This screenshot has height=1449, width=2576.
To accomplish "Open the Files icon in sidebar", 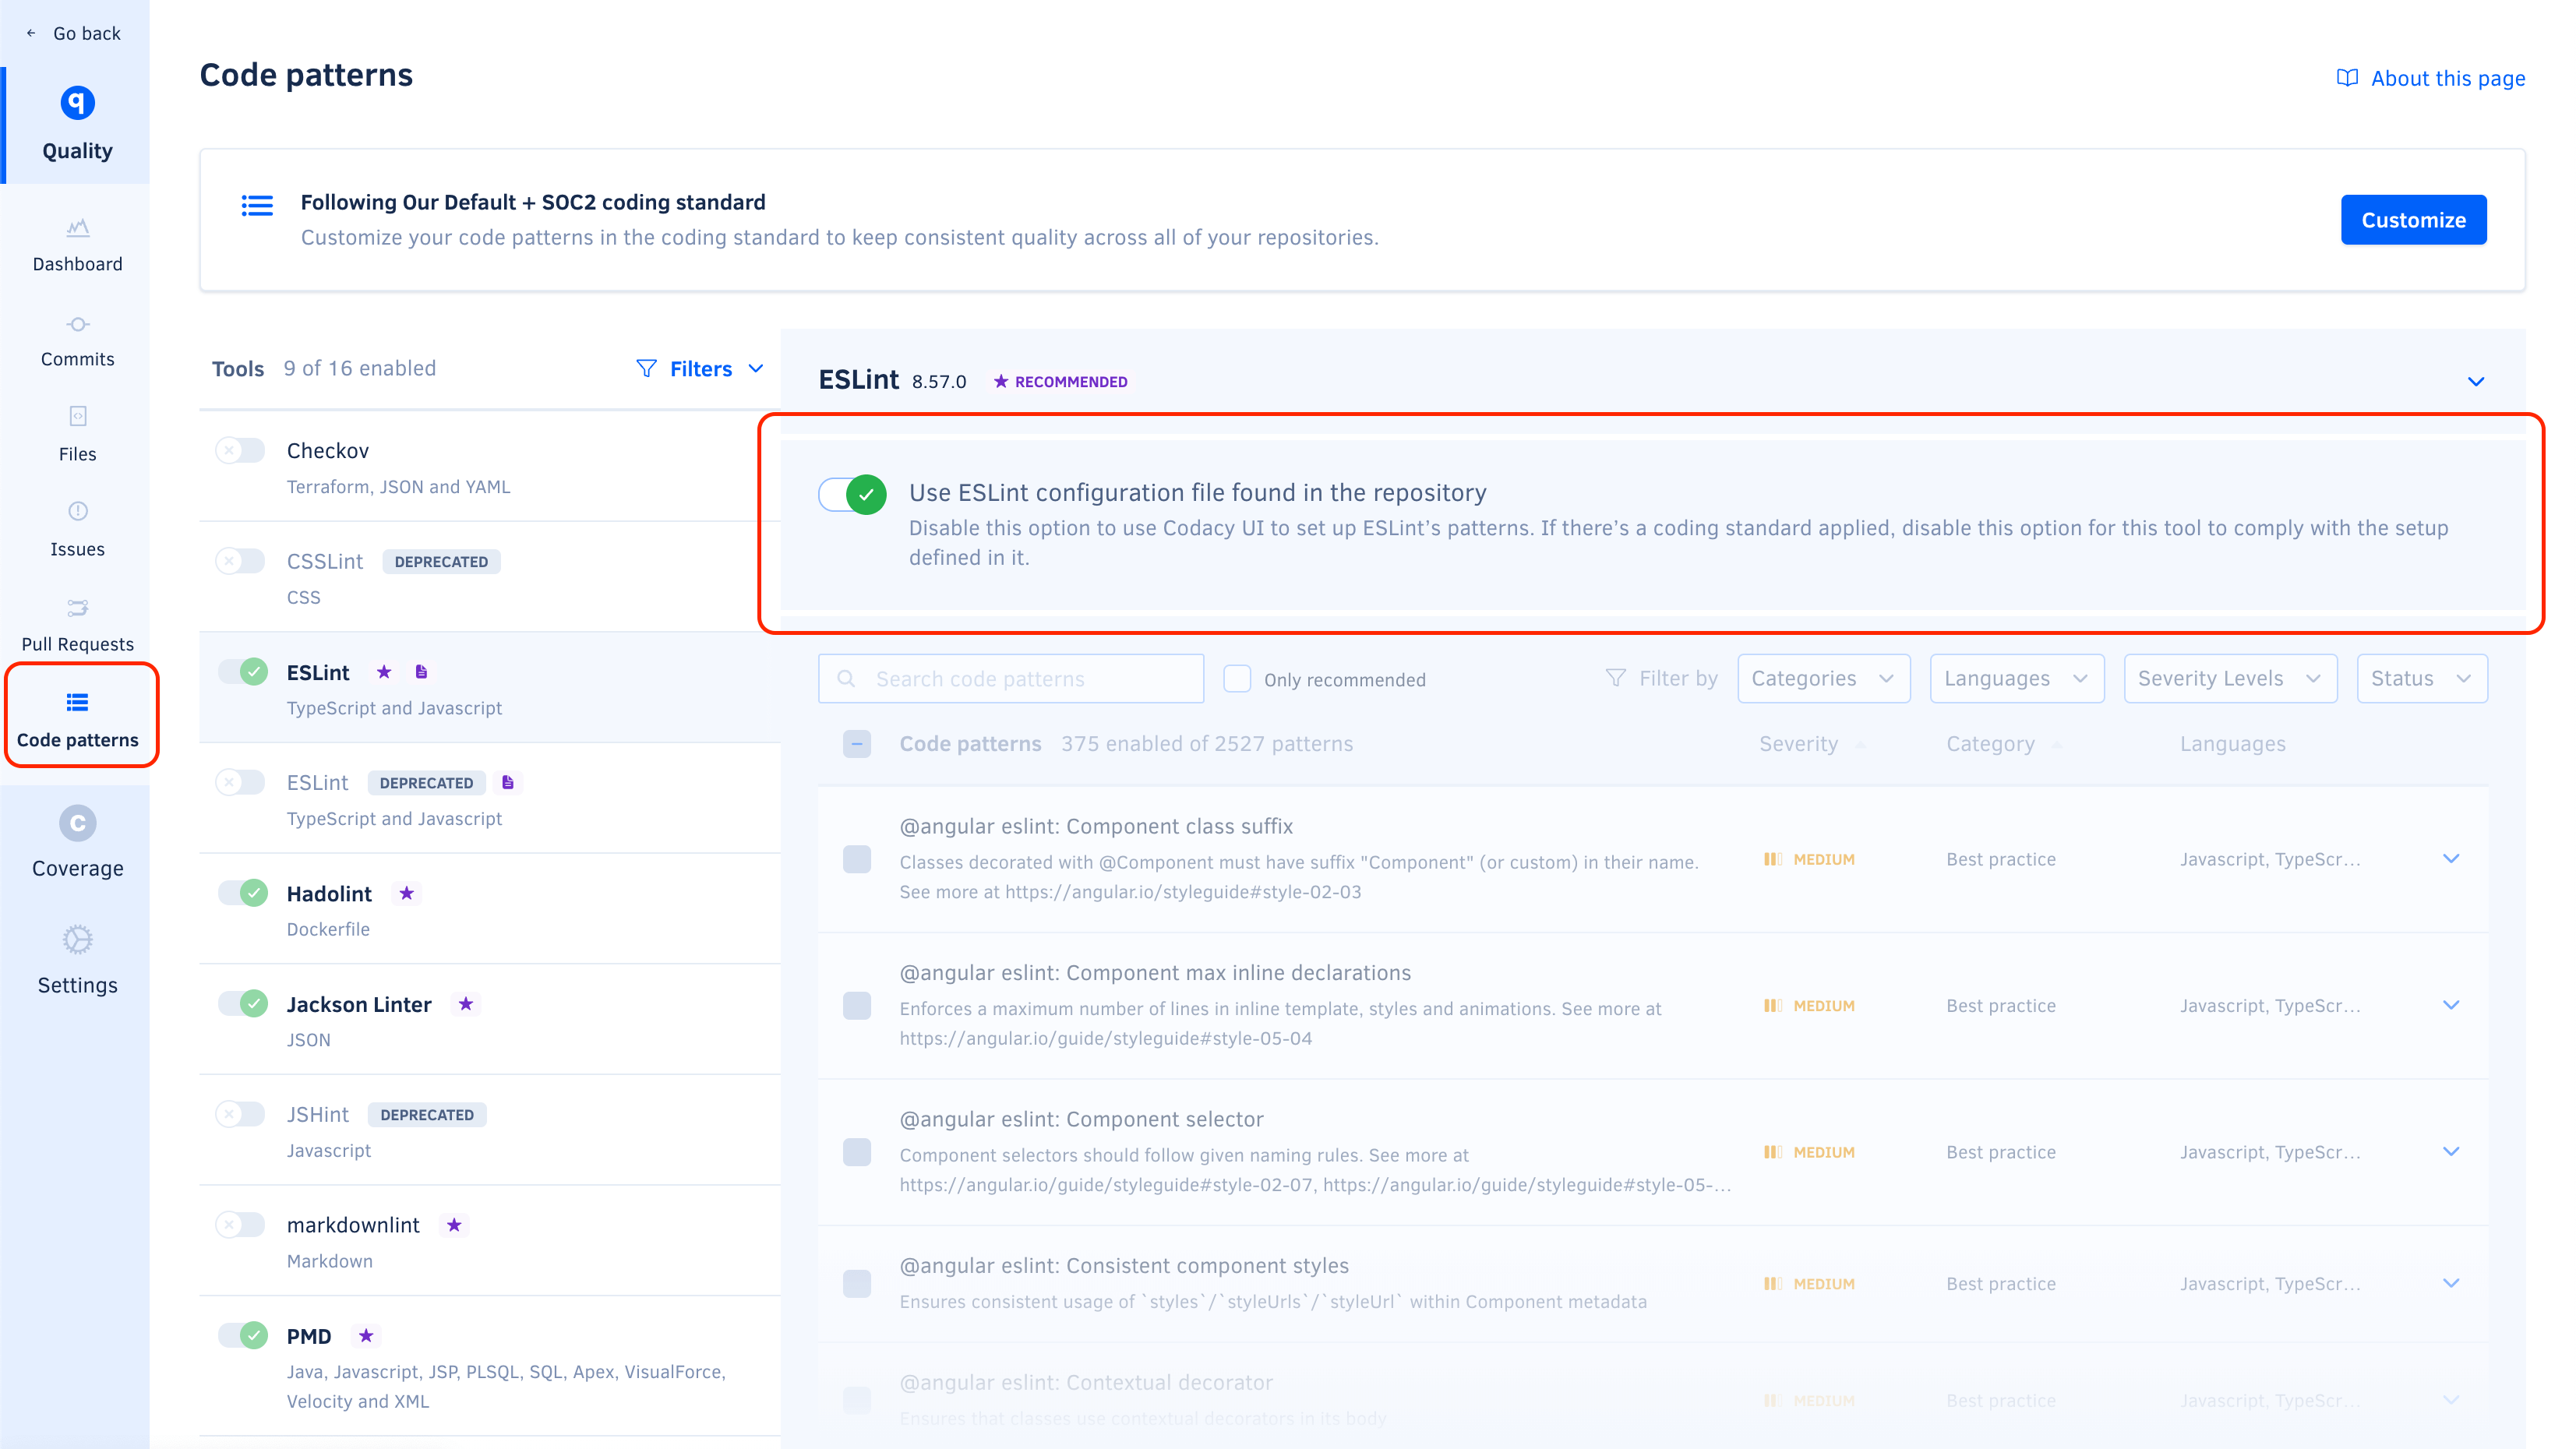I will pos(77,416).
